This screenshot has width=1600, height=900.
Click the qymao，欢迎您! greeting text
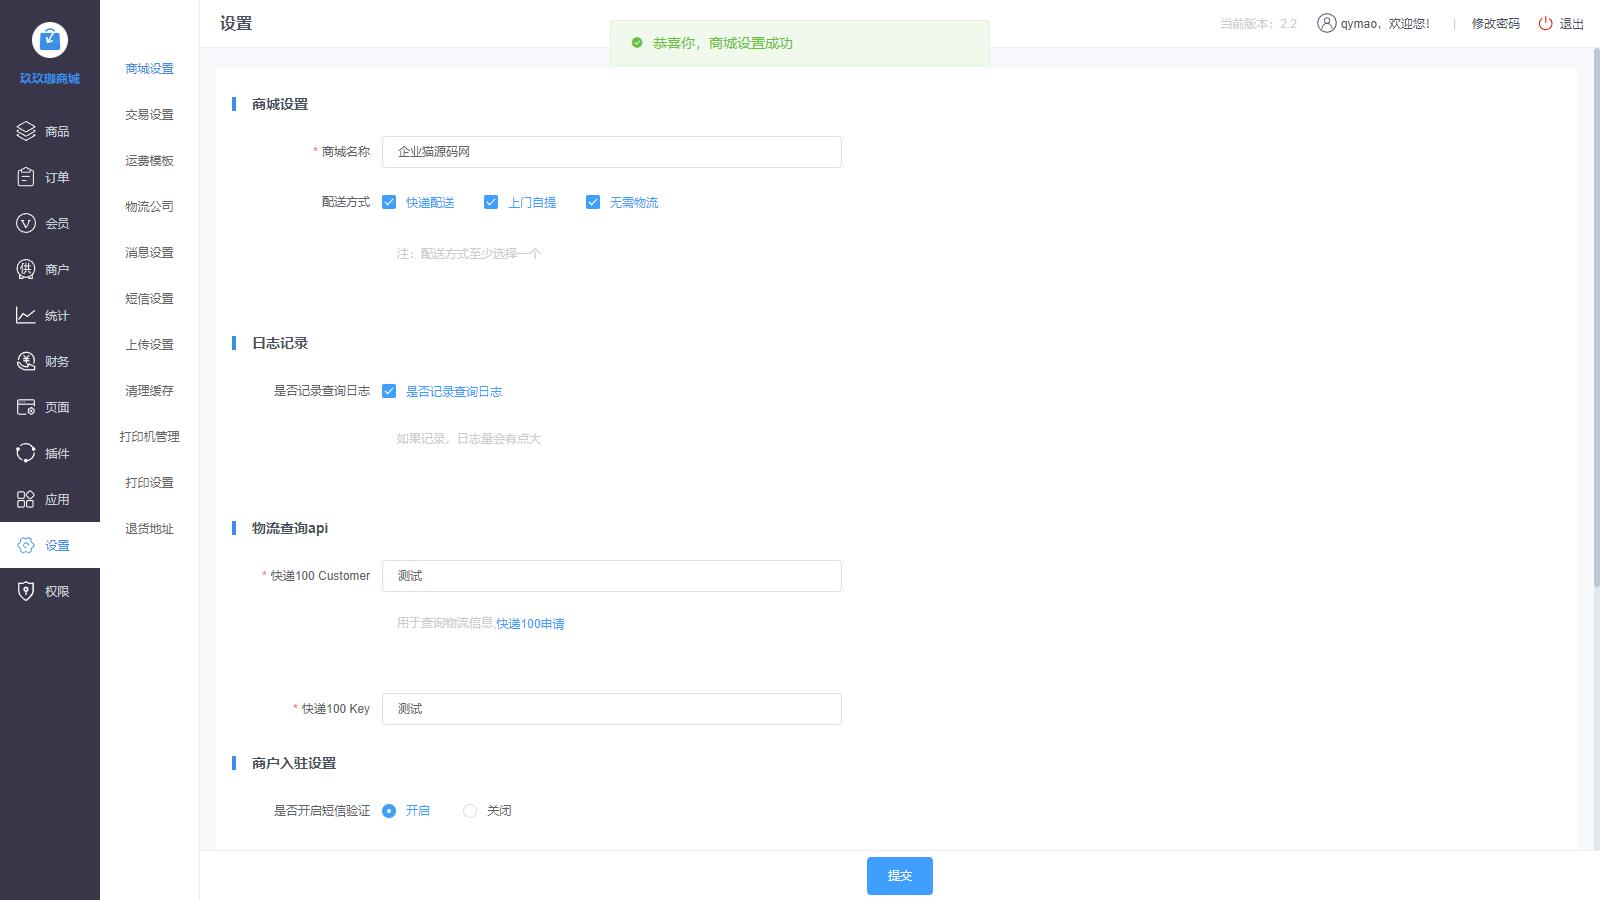coord(1385,24)
